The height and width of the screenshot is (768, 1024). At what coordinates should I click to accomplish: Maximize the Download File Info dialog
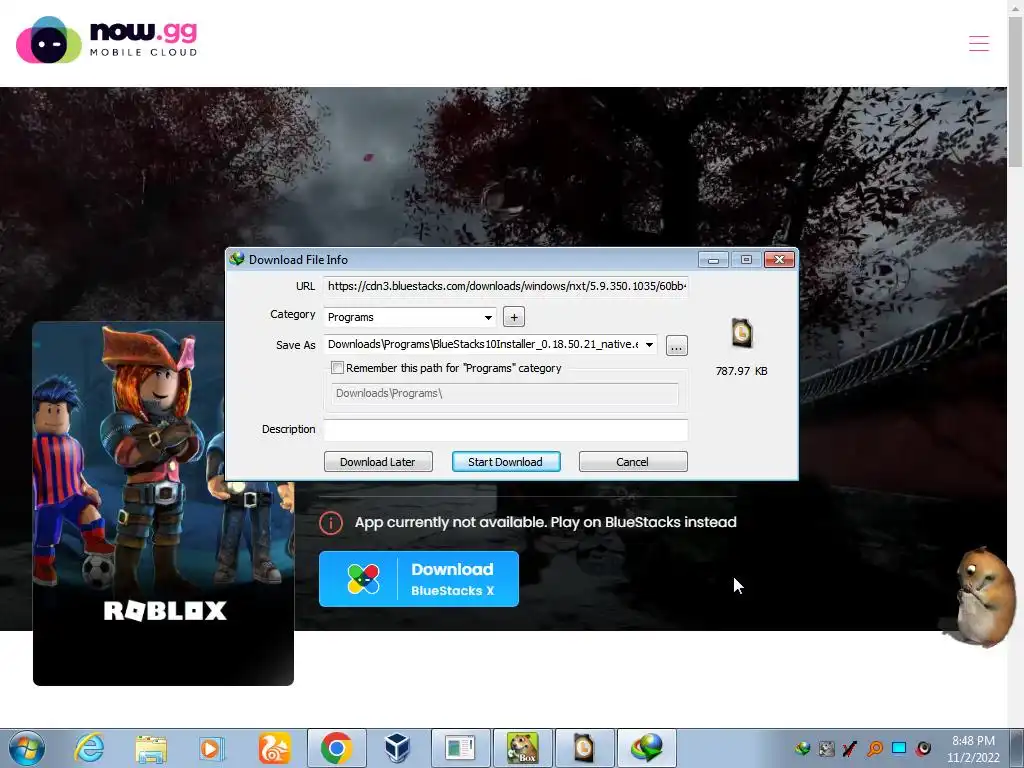746,260
